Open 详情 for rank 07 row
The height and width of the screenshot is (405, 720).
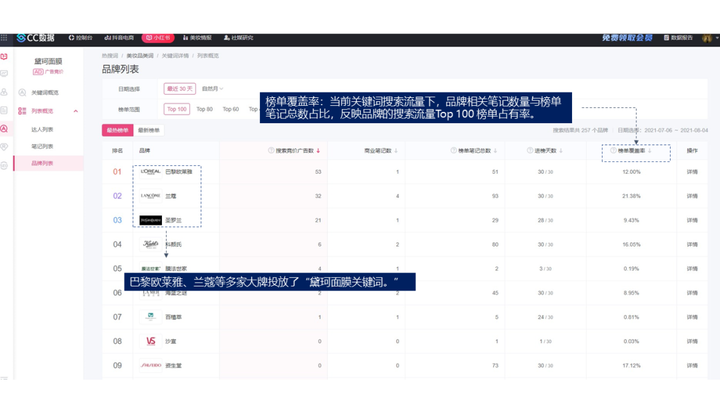[x=692, y=317]
